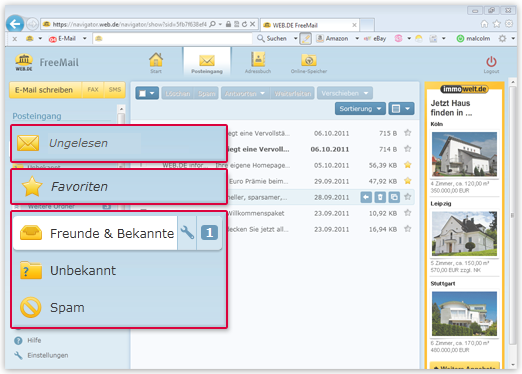522x374 pixels.
Task: Click the magnifier icon in the address bar
Action: click(x=212, y=24)
